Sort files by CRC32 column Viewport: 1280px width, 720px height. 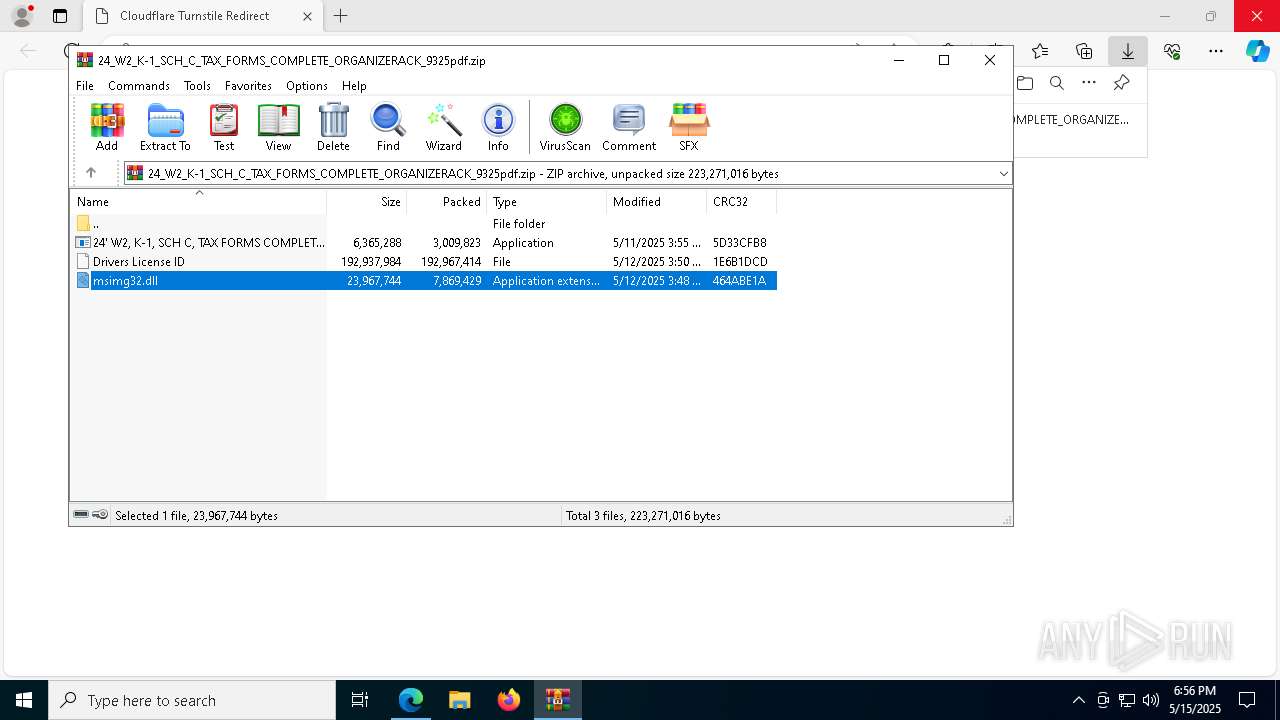click(x=741, y=201)
